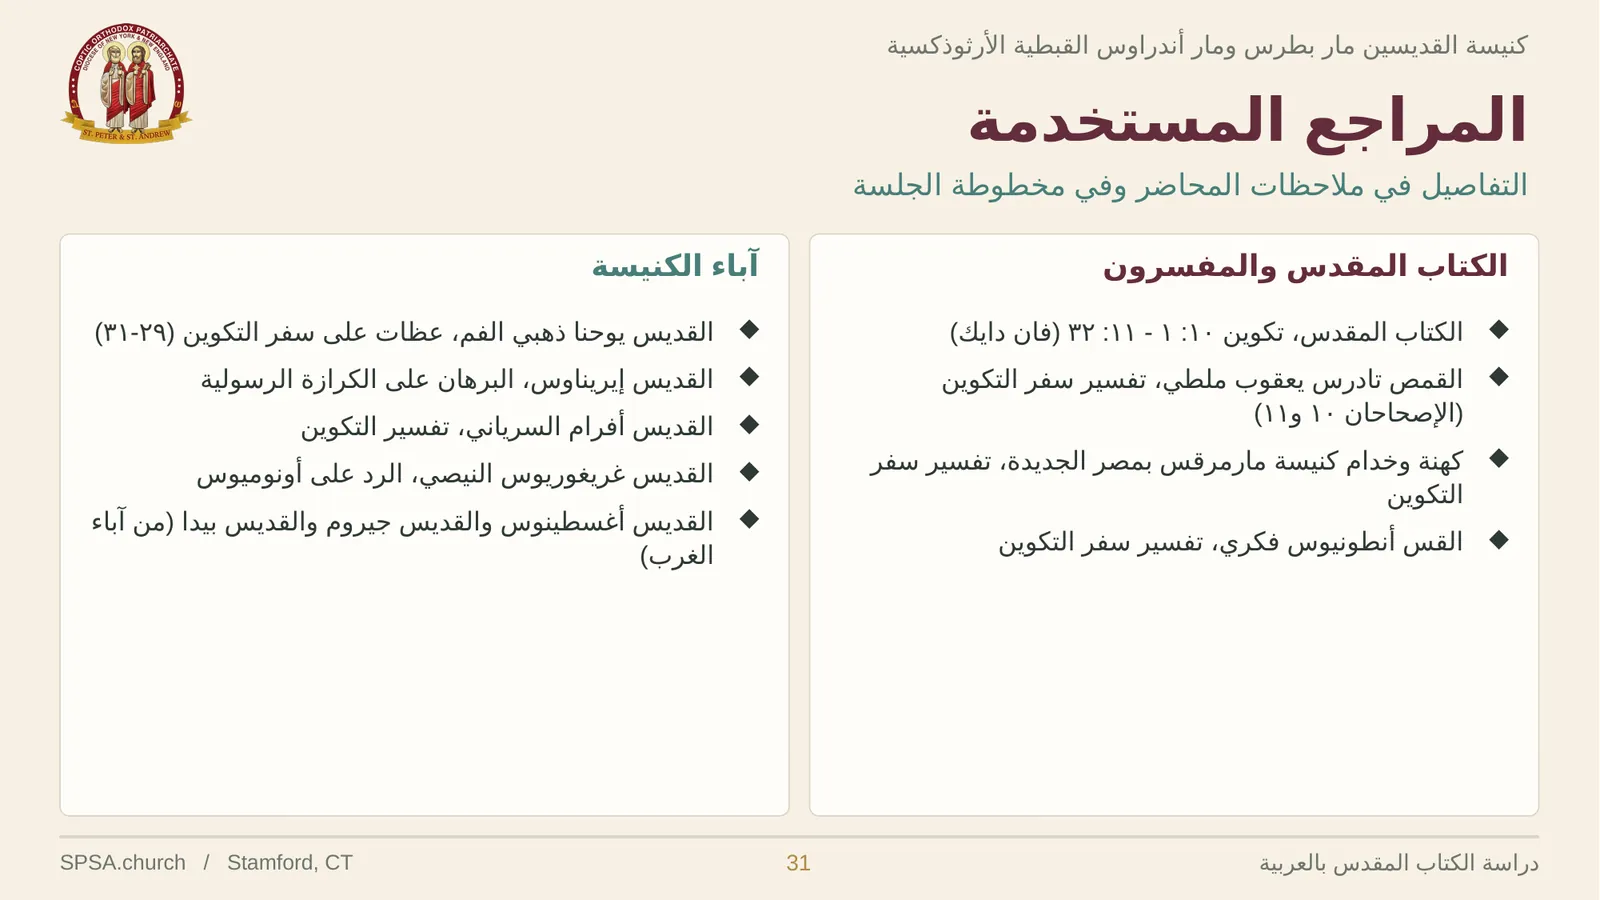1600x900 pixels.
Task: Click the footer text 'SPSA.church'
Action: (x=123, y=863)
